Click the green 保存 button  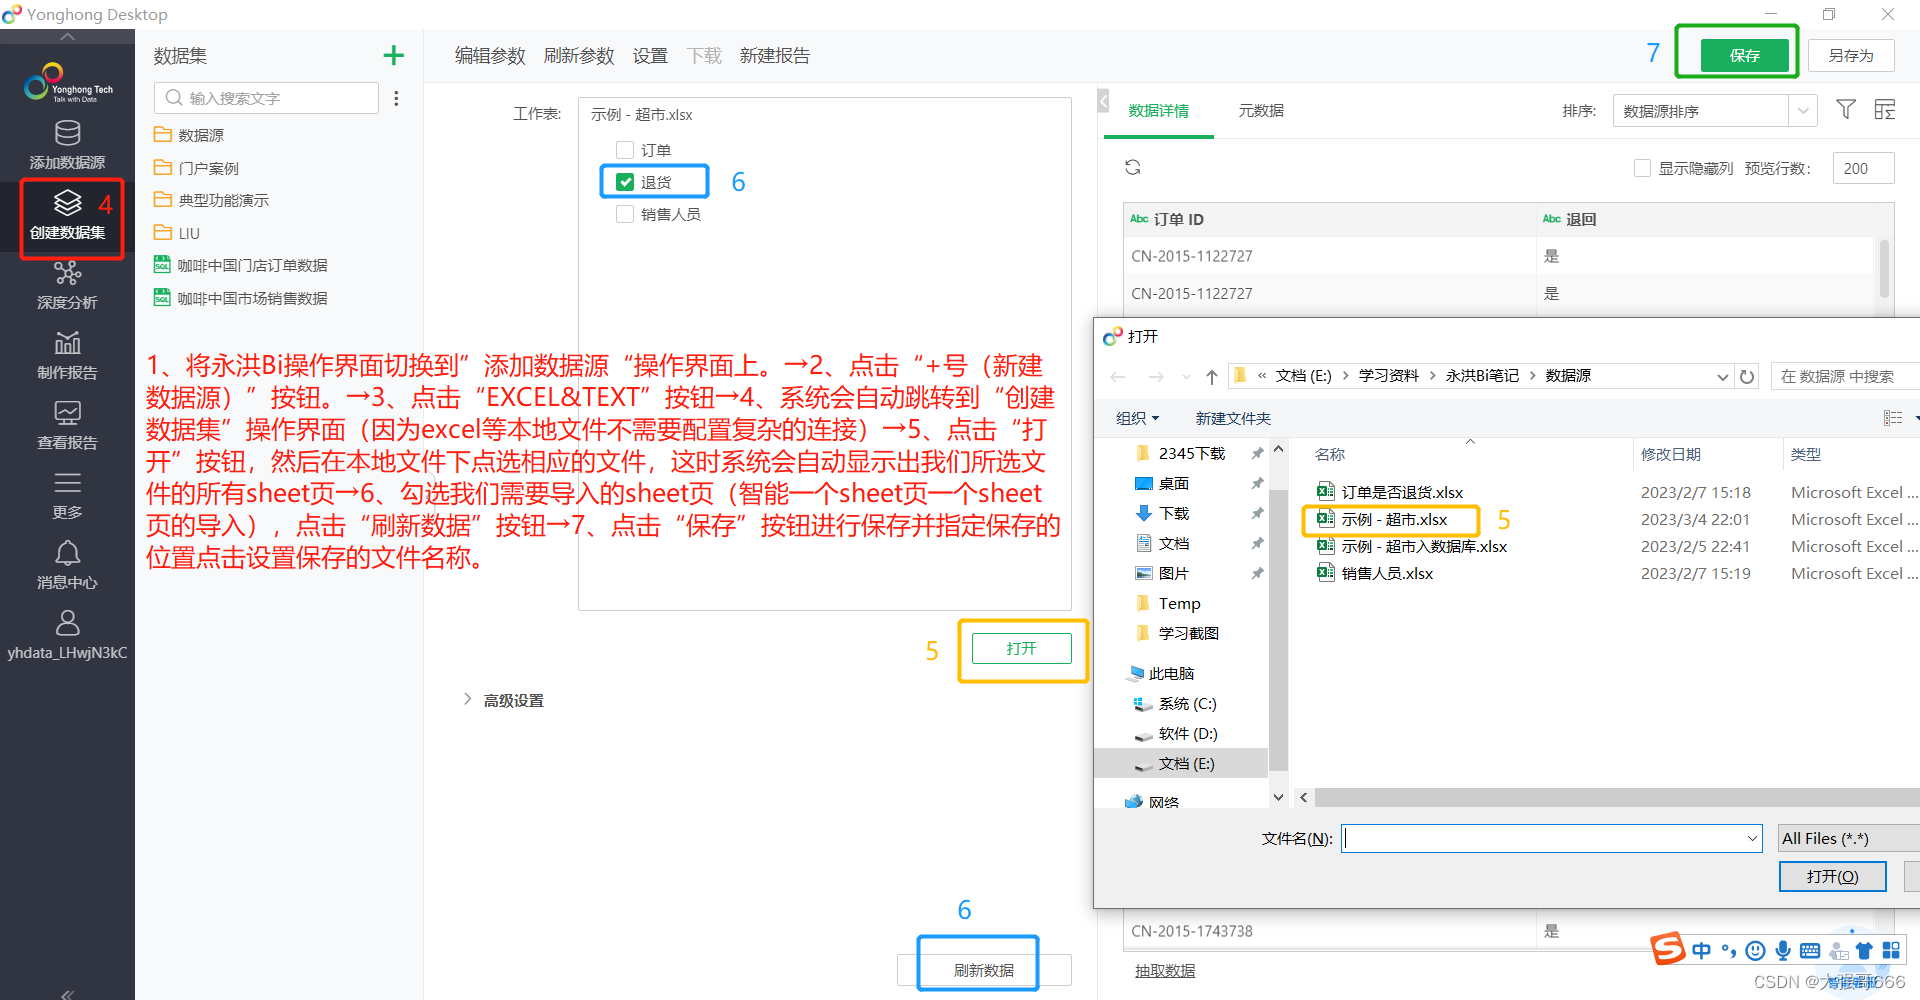pos(1745,55)
